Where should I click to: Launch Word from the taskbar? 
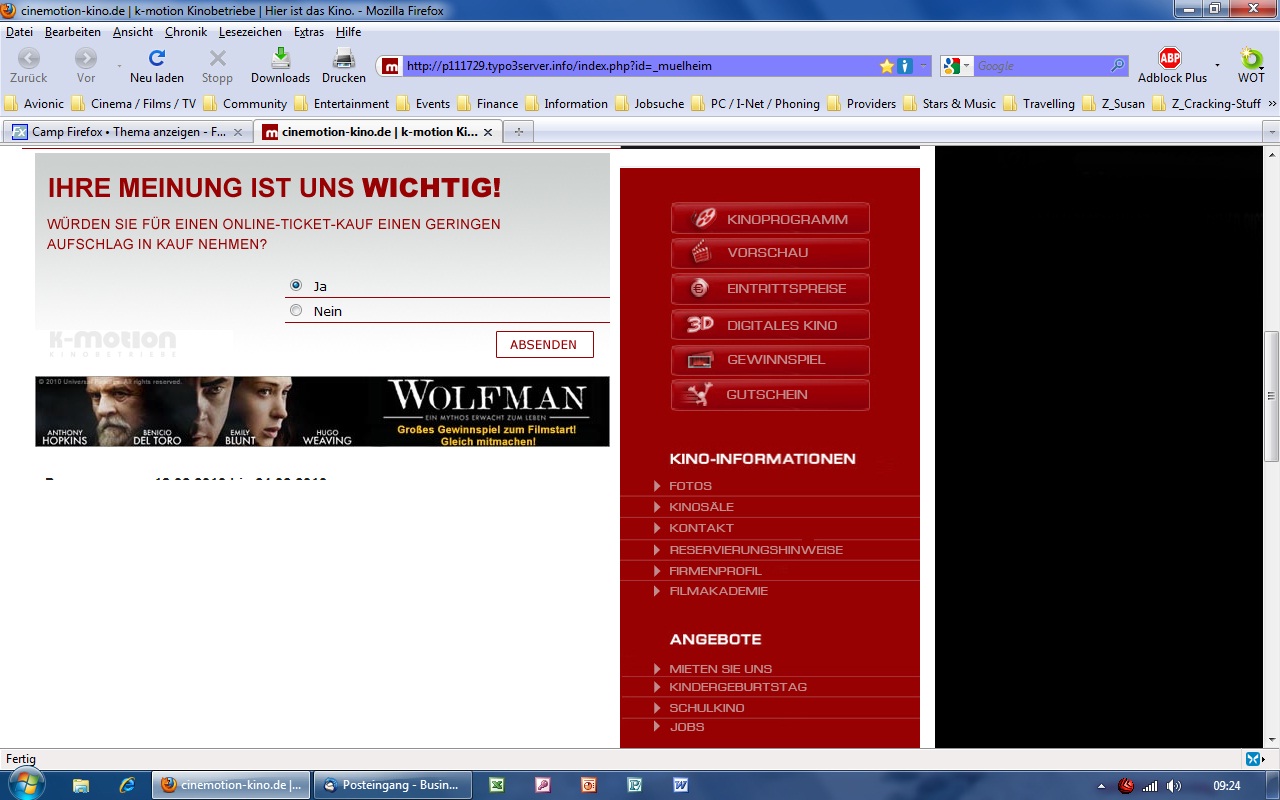click(x=680, y=785)
